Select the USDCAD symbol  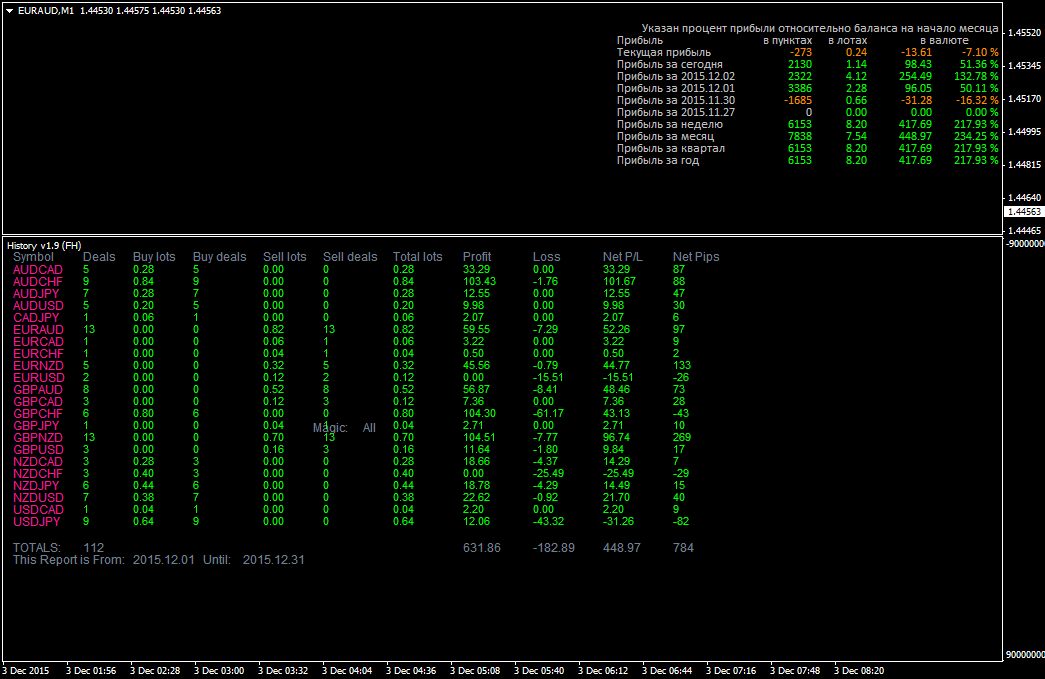[39, 510]
